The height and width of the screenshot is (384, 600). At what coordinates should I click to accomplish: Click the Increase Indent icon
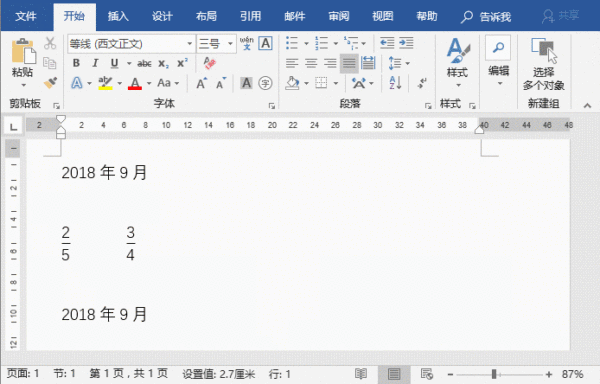[x=406, y=43]
